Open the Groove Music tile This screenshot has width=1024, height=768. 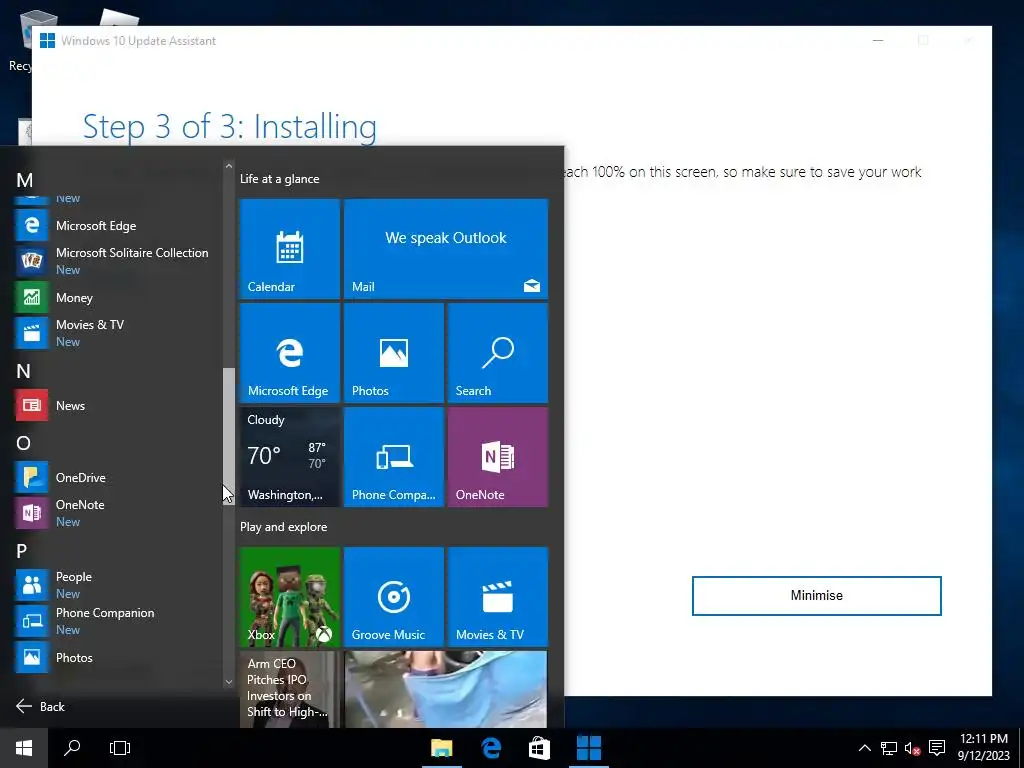click(394, 597)
